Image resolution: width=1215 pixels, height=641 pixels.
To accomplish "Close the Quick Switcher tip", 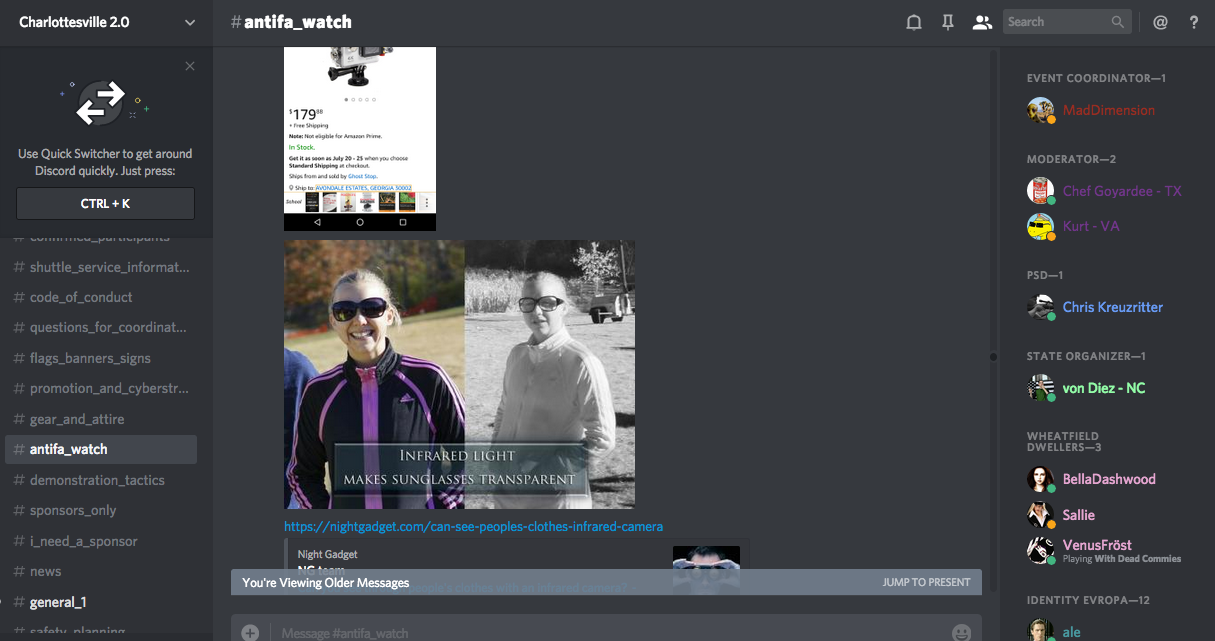I will pos(190,66).
